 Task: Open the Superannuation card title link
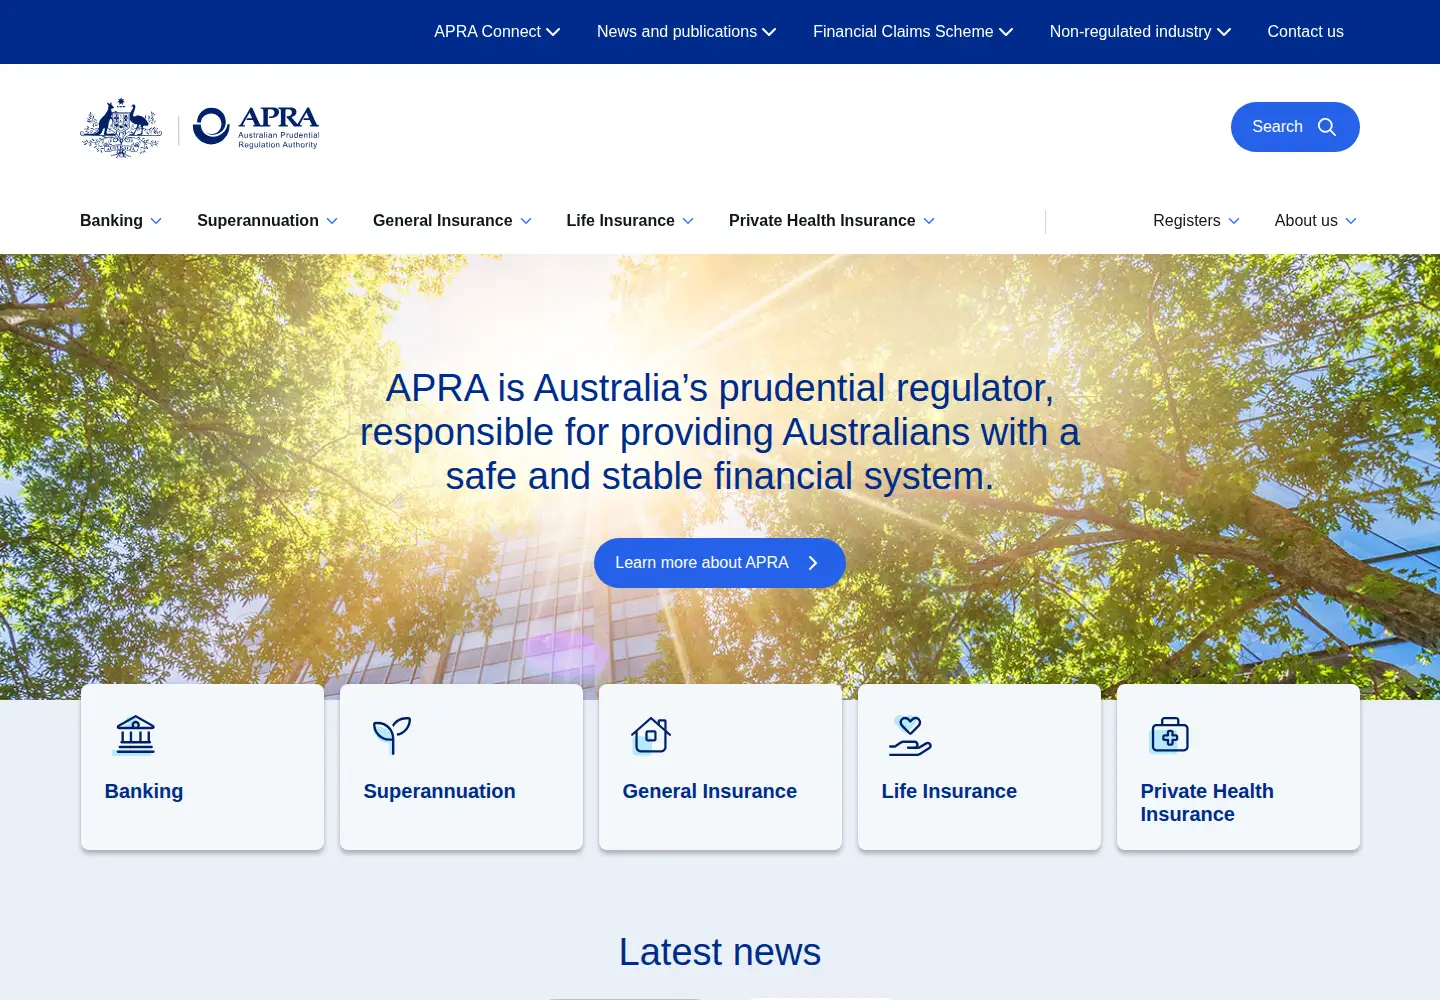pos(440,791)
